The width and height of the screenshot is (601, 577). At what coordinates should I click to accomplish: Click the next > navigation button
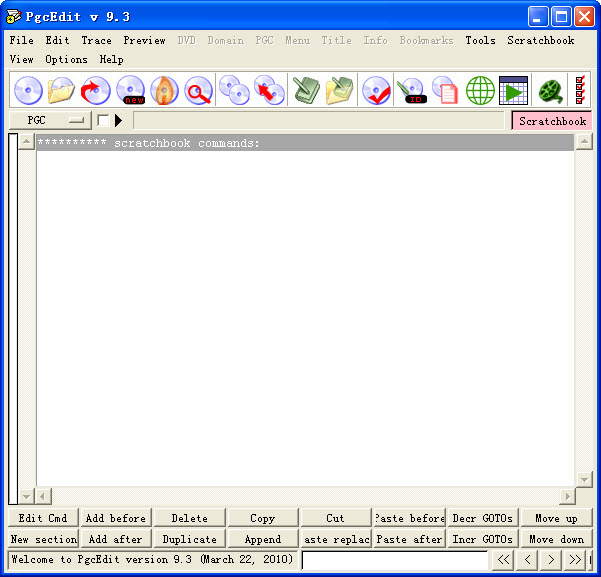[x=551, y=560]
